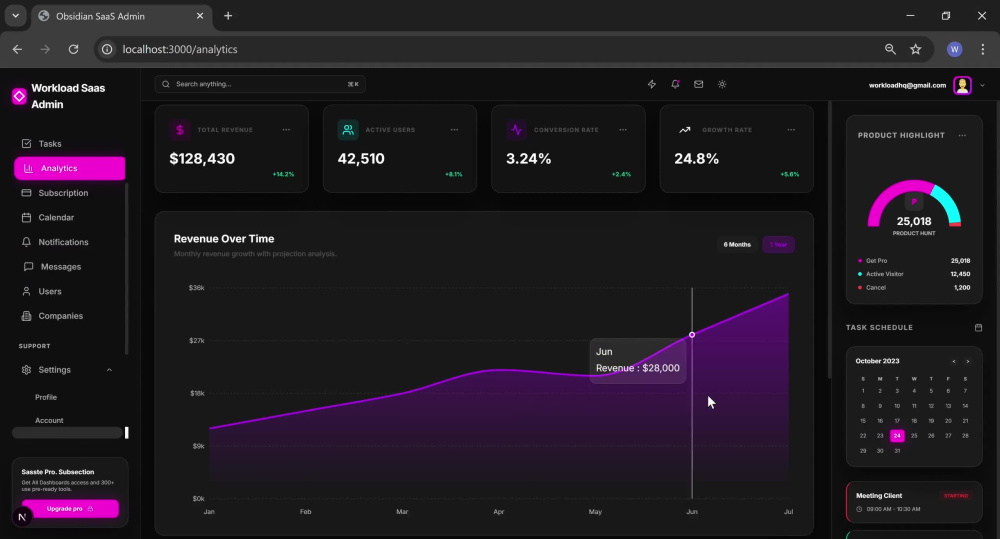This screenshot has height=539, width=1000.
Task: Click the round N badge icon
Action: tap(22, 517)
